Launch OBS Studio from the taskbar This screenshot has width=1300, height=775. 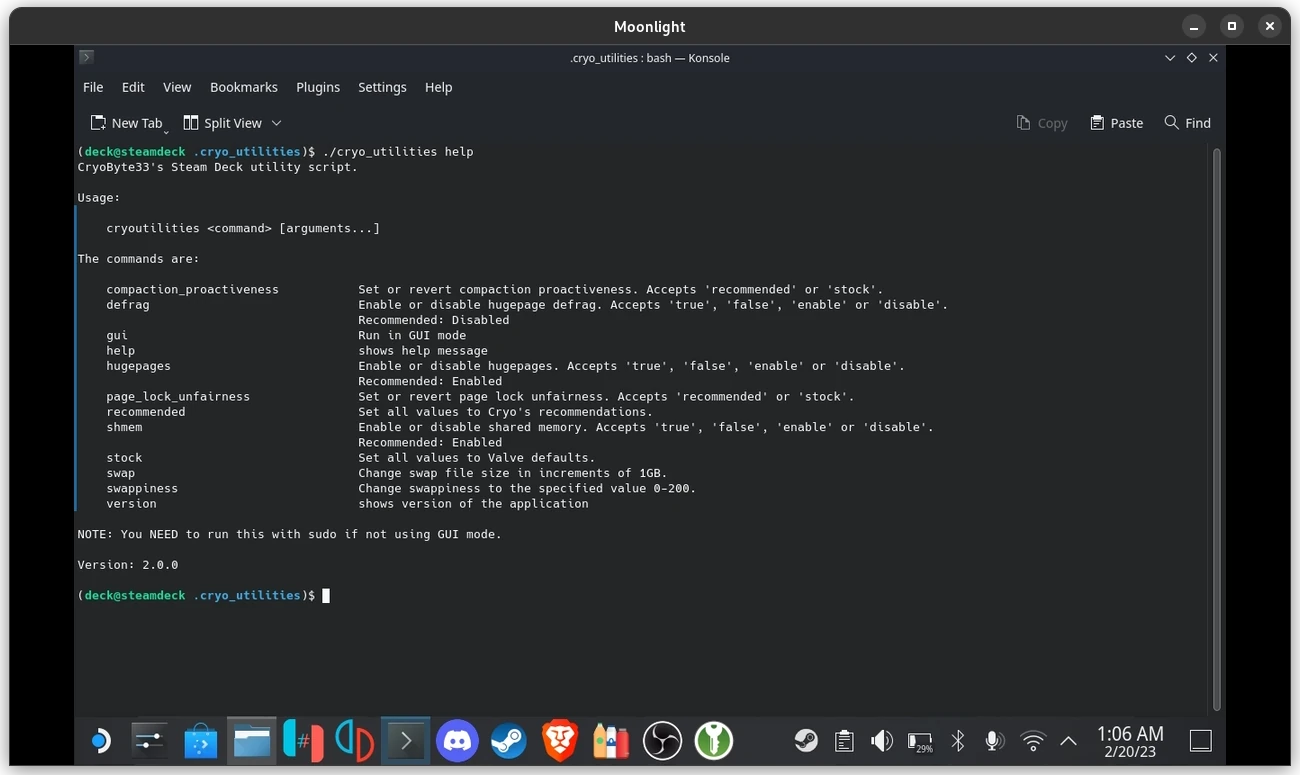click(x=662, y=741)
